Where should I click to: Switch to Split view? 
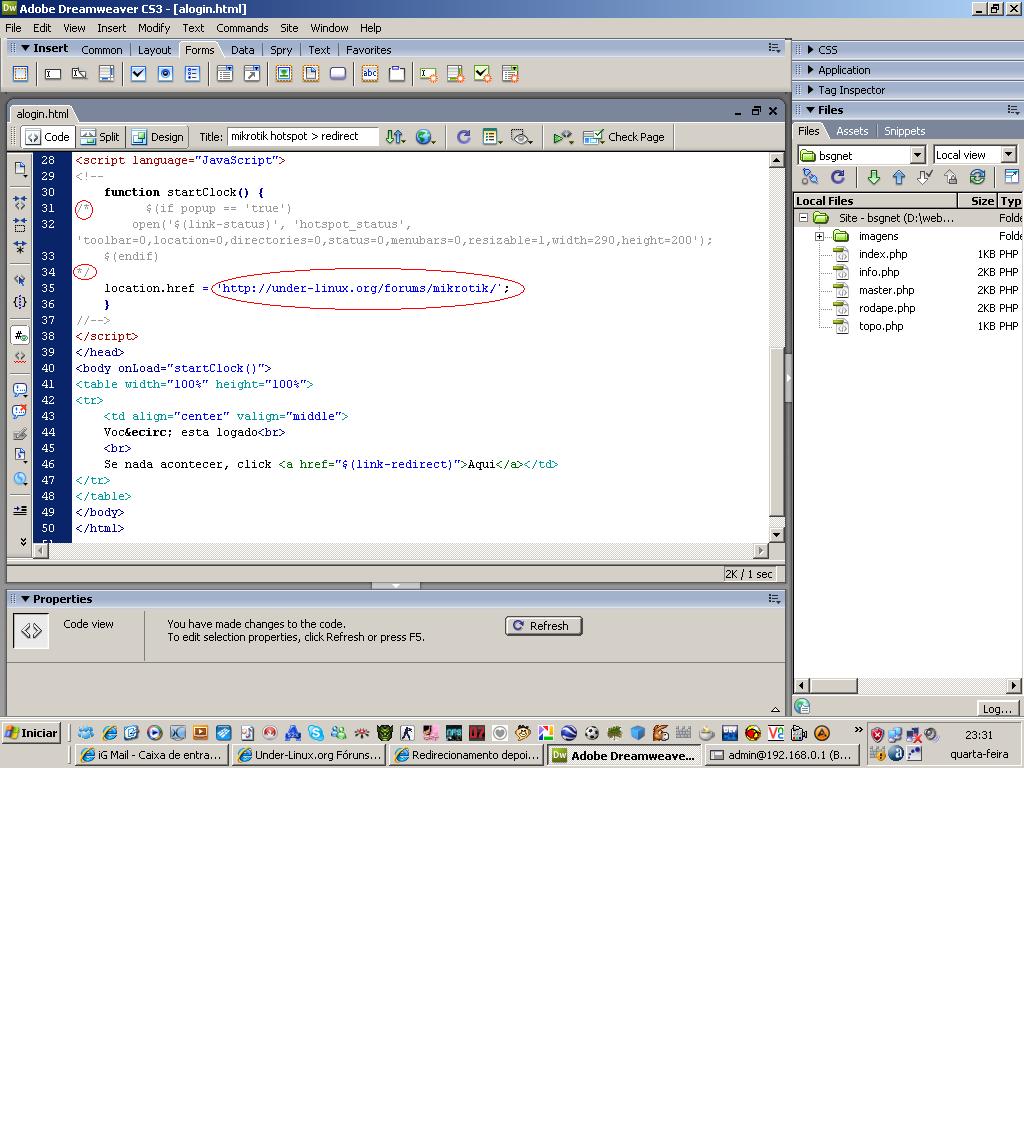[101, 137]
